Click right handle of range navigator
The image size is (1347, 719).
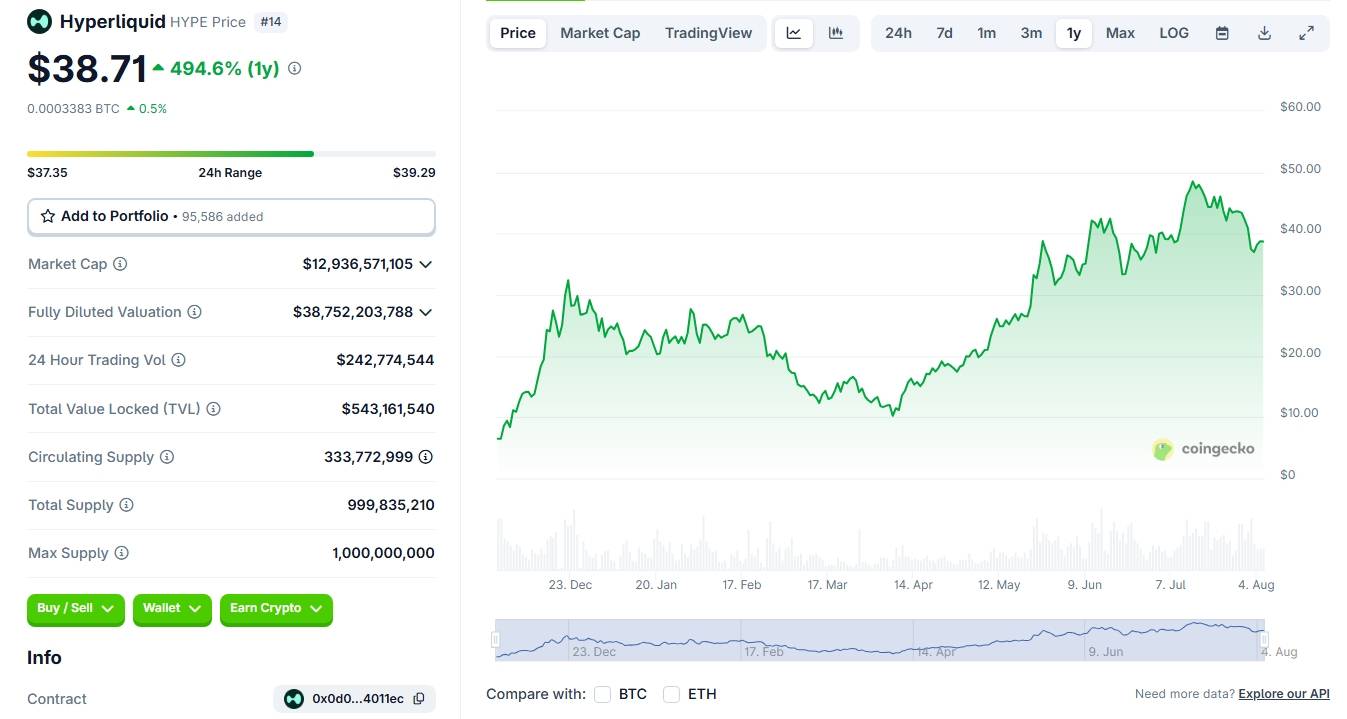pyautogui.click(x=1264, y=639)
